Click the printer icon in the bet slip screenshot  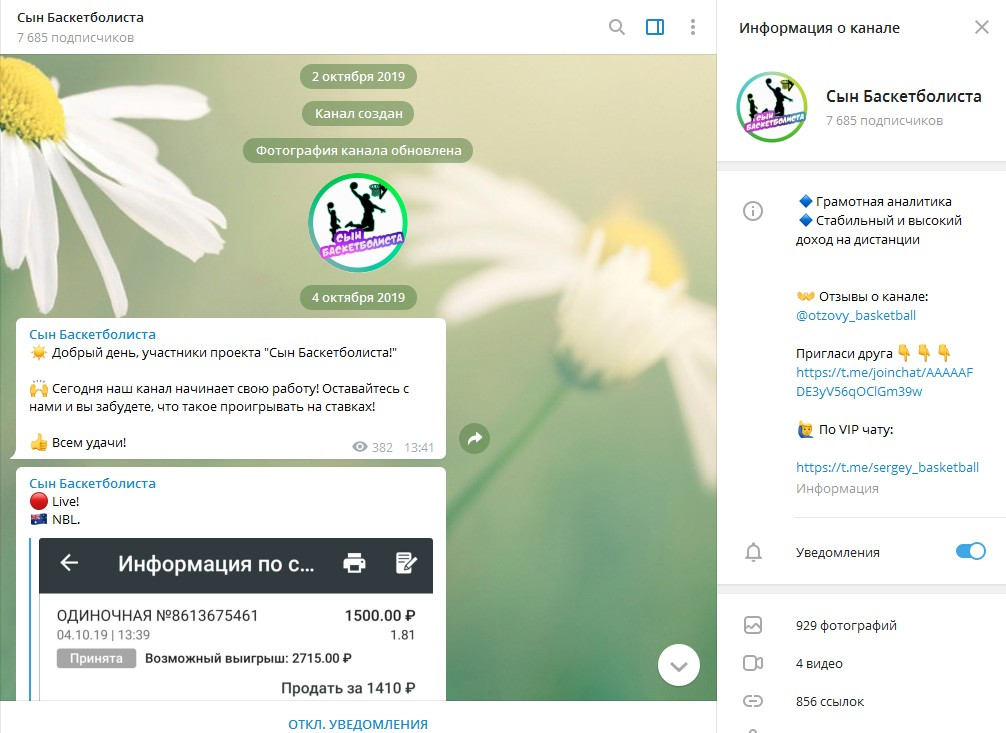coord(354,563)
